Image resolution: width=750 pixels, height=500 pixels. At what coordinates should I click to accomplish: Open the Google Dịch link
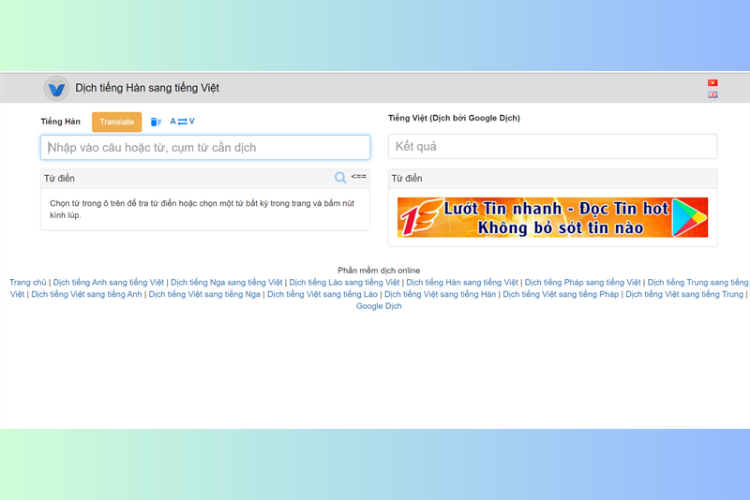click(x=378, y=306)
